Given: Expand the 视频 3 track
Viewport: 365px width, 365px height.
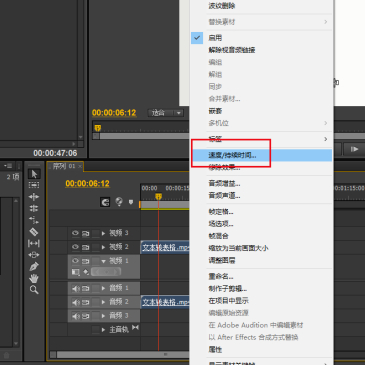Looking at the screenshot, I should (x=103, y=233).
